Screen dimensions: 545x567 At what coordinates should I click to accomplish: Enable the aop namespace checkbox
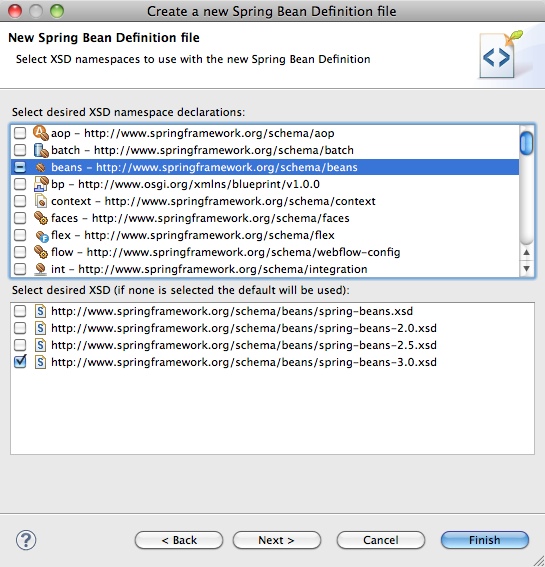point(20,133)
